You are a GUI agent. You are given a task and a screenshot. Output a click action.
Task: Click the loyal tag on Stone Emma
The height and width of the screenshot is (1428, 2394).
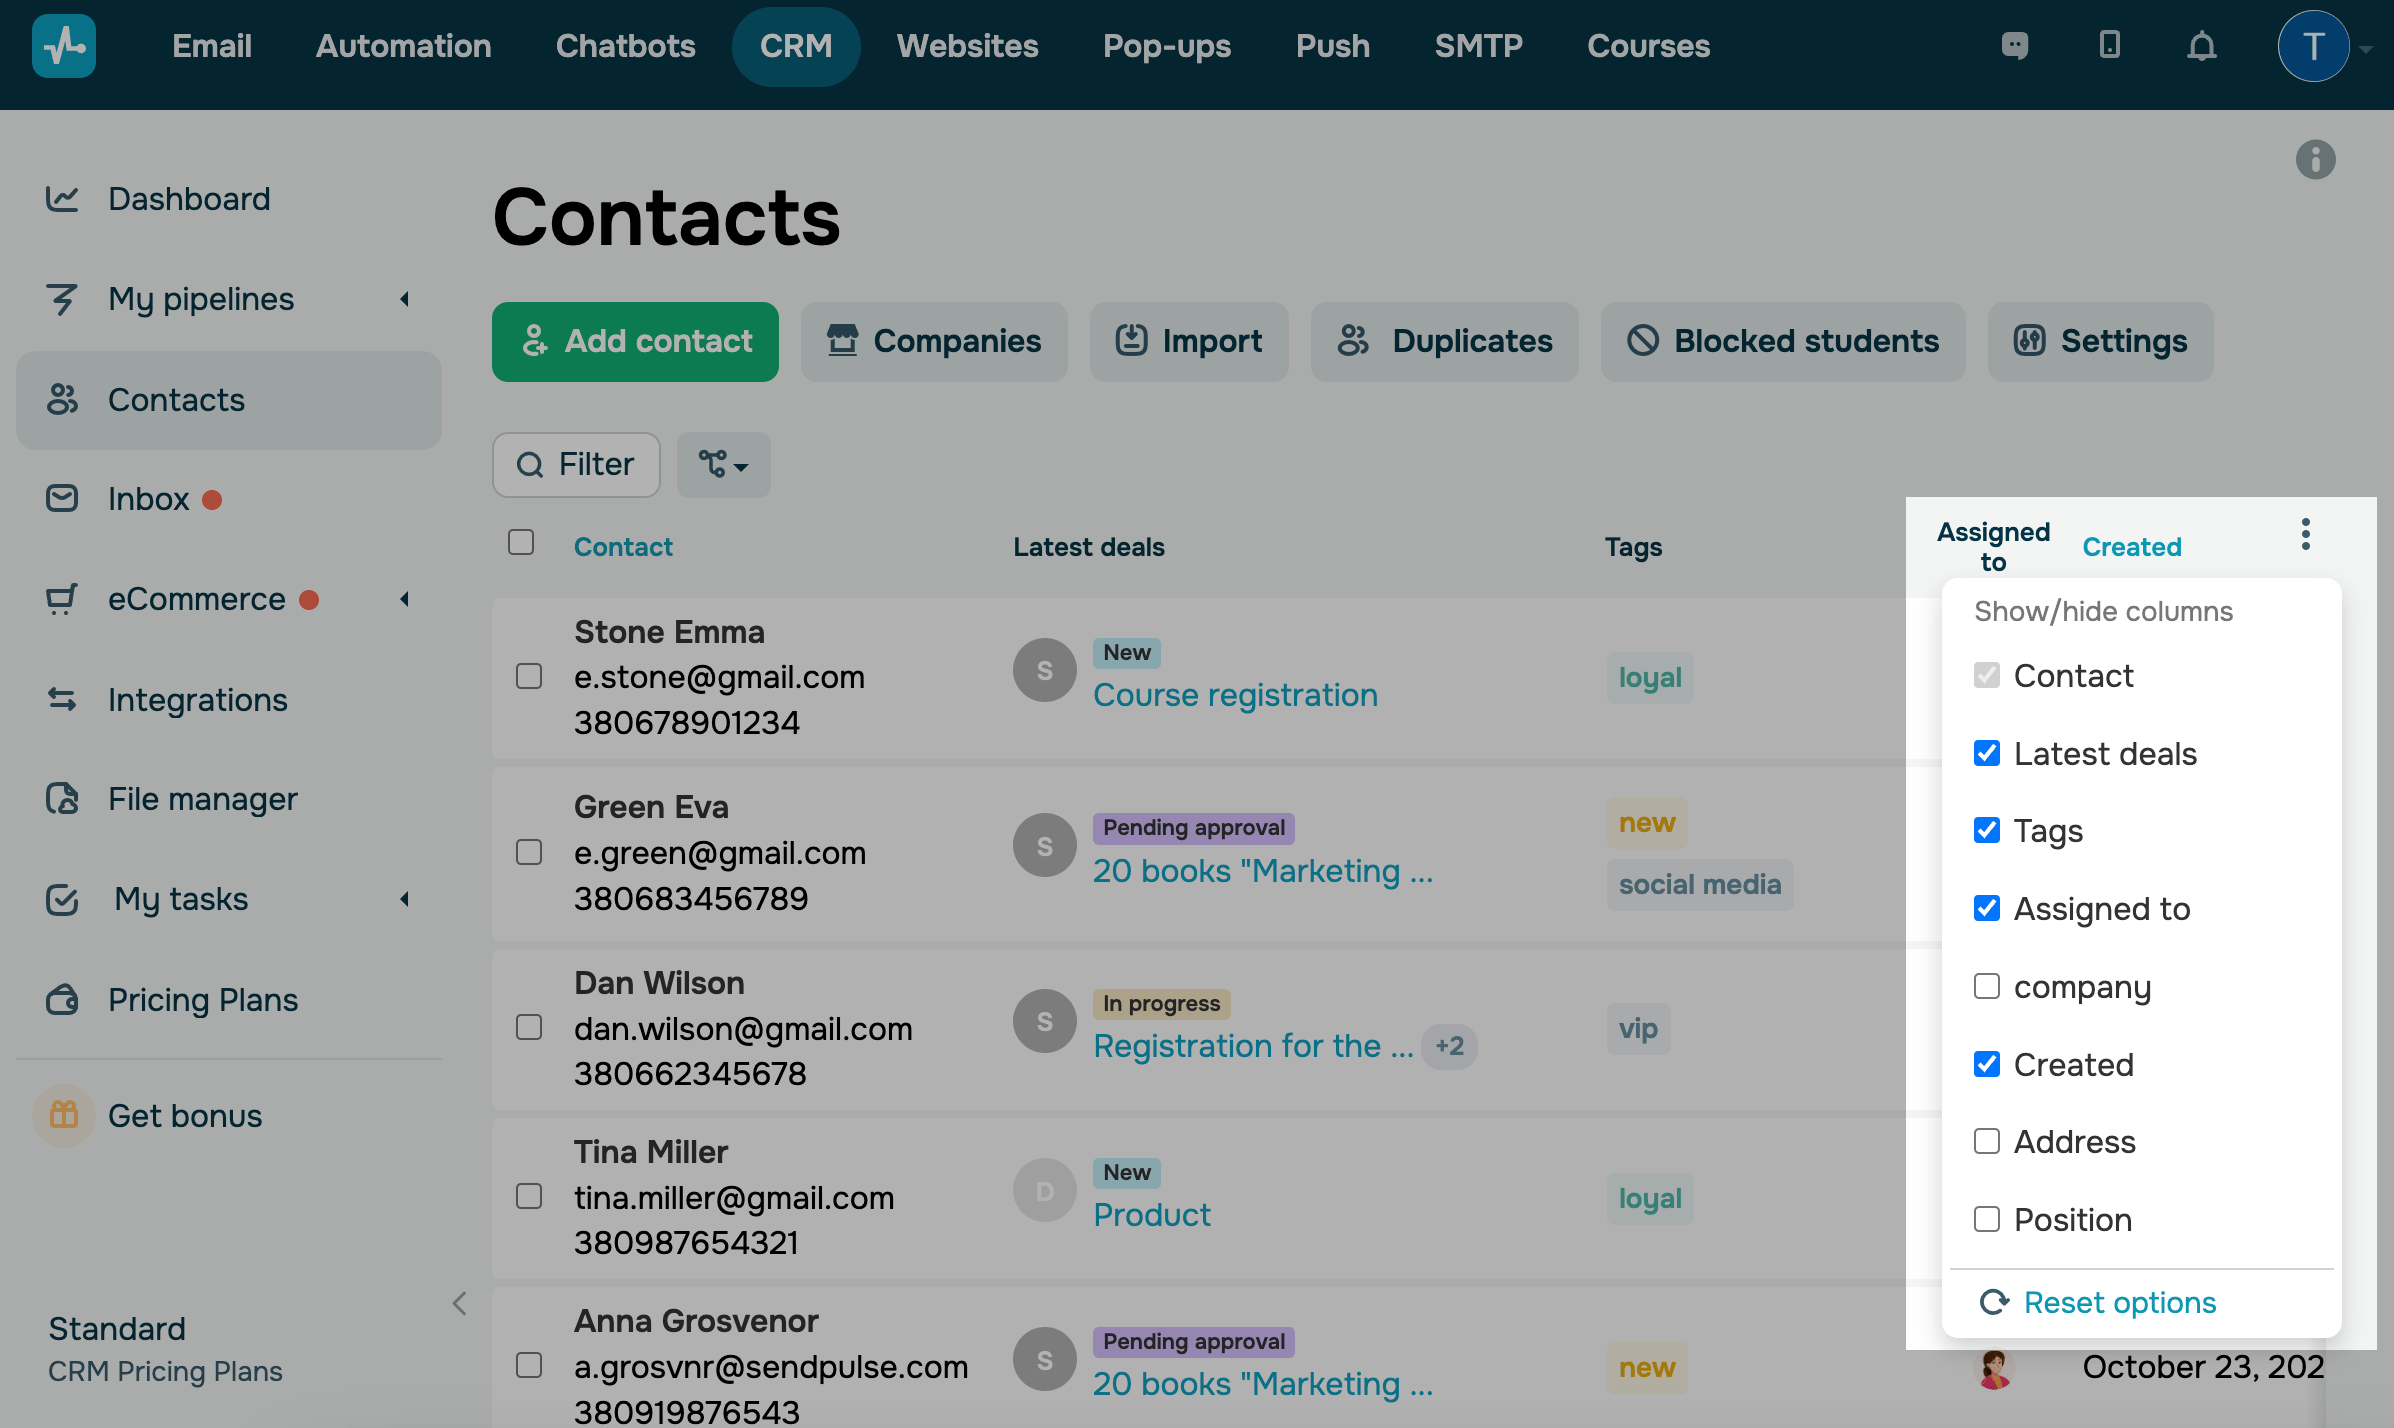1649,678
